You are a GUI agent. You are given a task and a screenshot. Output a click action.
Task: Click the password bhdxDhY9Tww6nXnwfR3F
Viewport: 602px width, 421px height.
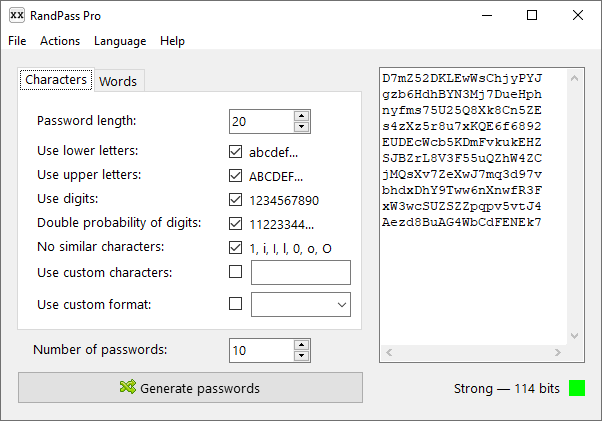coord(462,190)
